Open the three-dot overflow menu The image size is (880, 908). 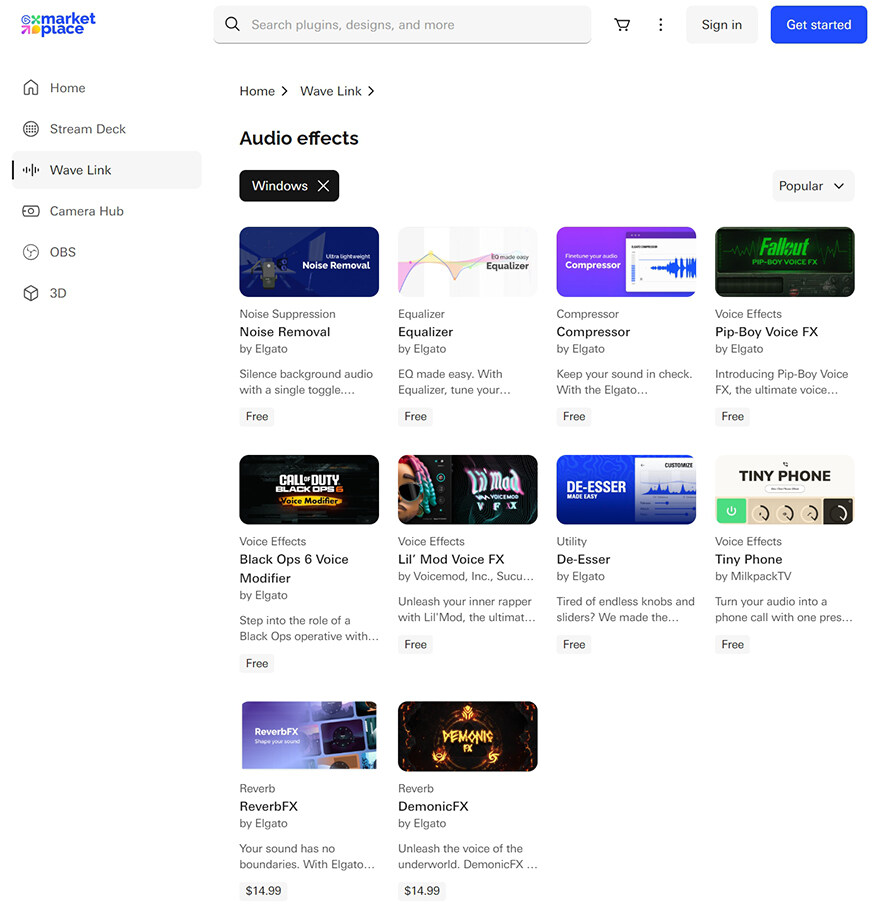coord(661,24)
